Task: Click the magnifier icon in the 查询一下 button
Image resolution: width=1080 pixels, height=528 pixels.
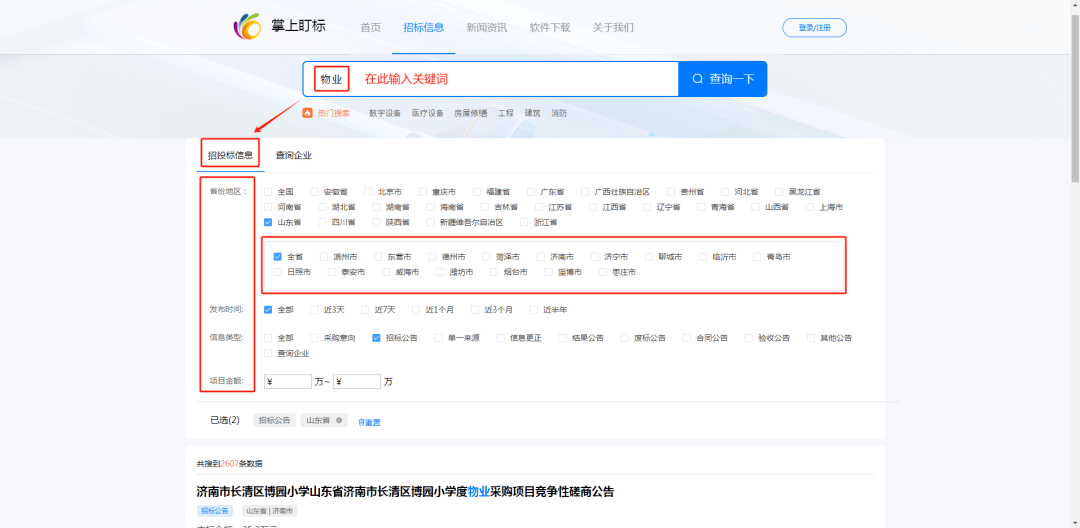Action: 698,78
